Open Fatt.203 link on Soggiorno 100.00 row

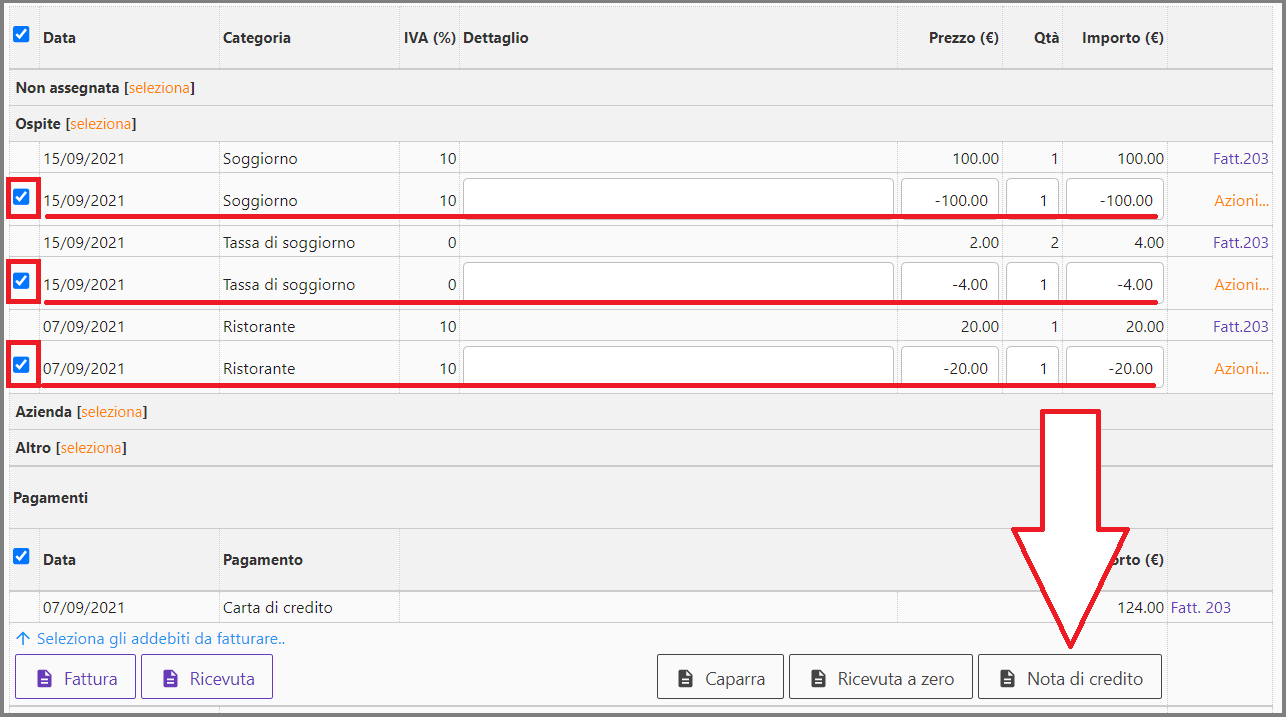click(x=1240, y=158)
